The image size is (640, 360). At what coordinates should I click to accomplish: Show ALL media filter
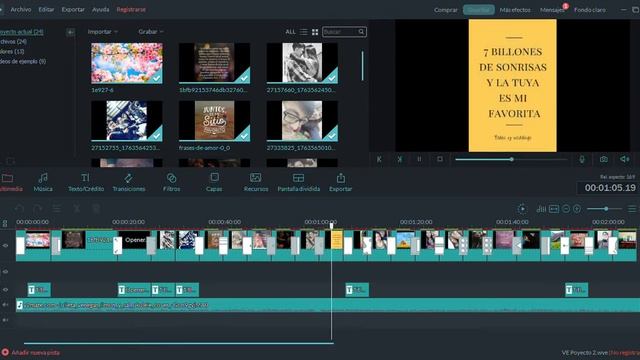click(x=290, y=32)
